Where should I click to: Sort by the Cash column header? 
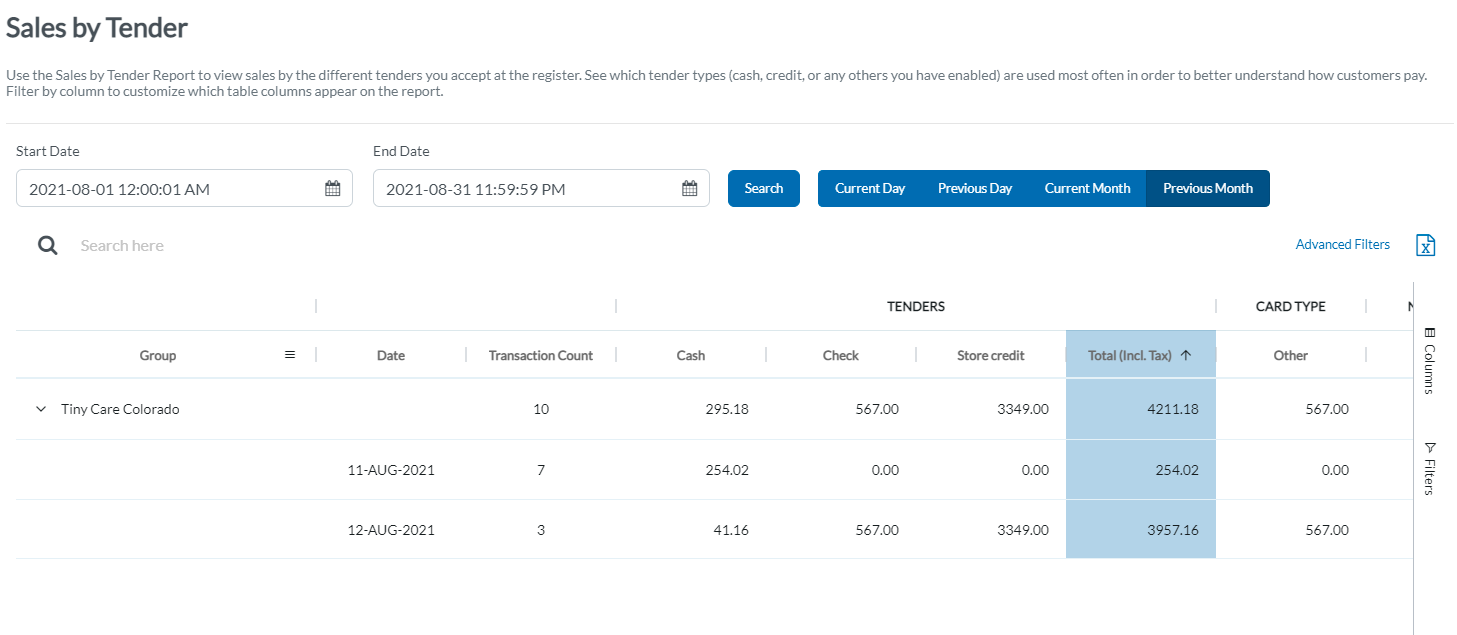(x=691, y=355)
